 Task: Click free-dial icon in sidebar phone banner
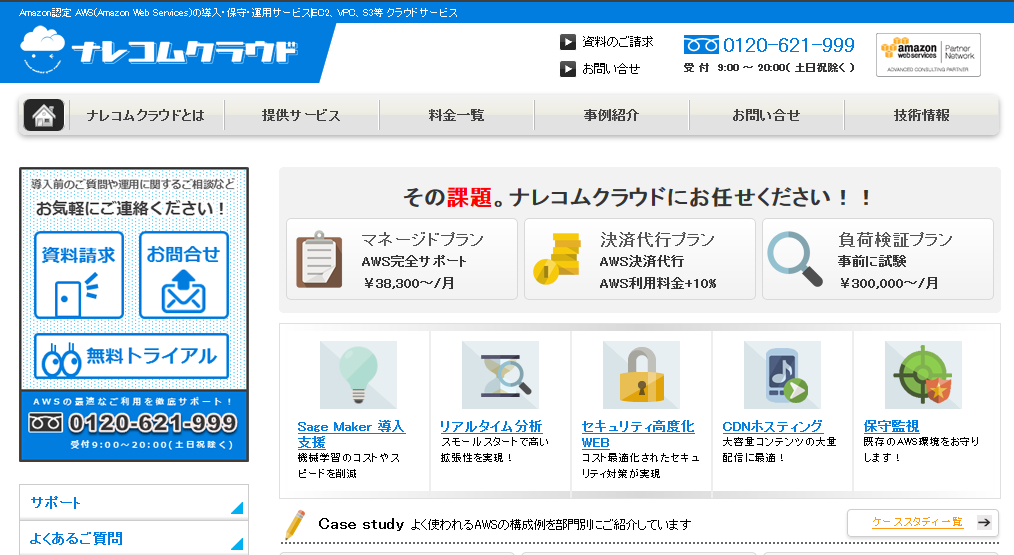pyautogui.click(x=46, y=423)
